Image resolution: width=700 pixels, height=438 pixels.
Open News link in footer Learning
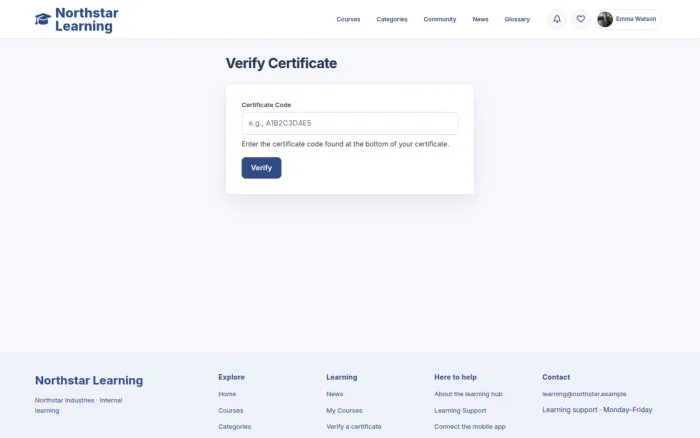(334, 394)
